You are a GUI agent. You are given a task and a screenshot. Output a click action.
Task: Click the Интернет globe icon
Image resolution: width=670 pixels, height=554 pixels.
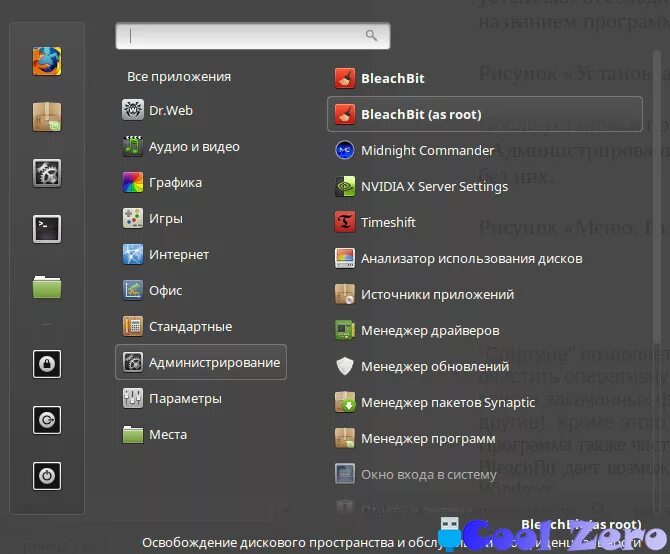133,255
